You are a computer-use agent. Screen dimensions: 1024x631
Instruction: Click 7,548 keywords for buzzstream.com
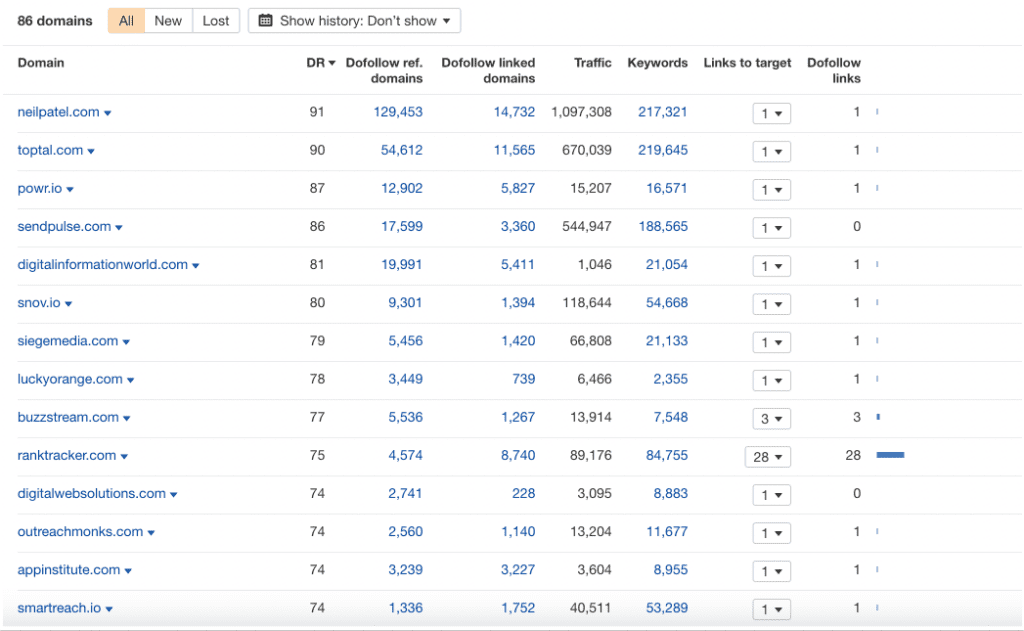point(671,417)
